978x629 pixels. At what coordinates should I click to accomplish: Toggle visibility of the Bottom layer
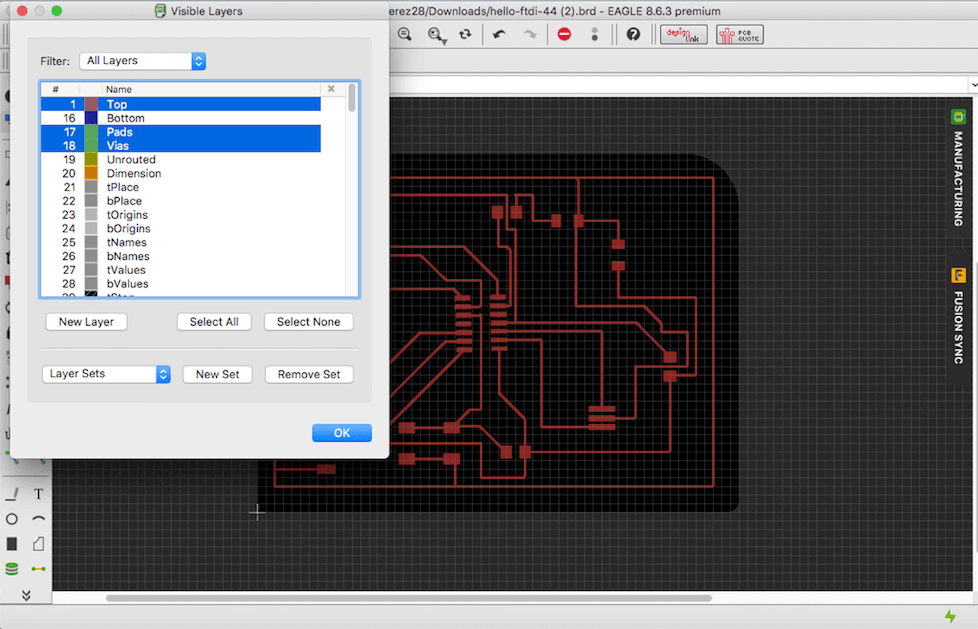pos(125,118)
